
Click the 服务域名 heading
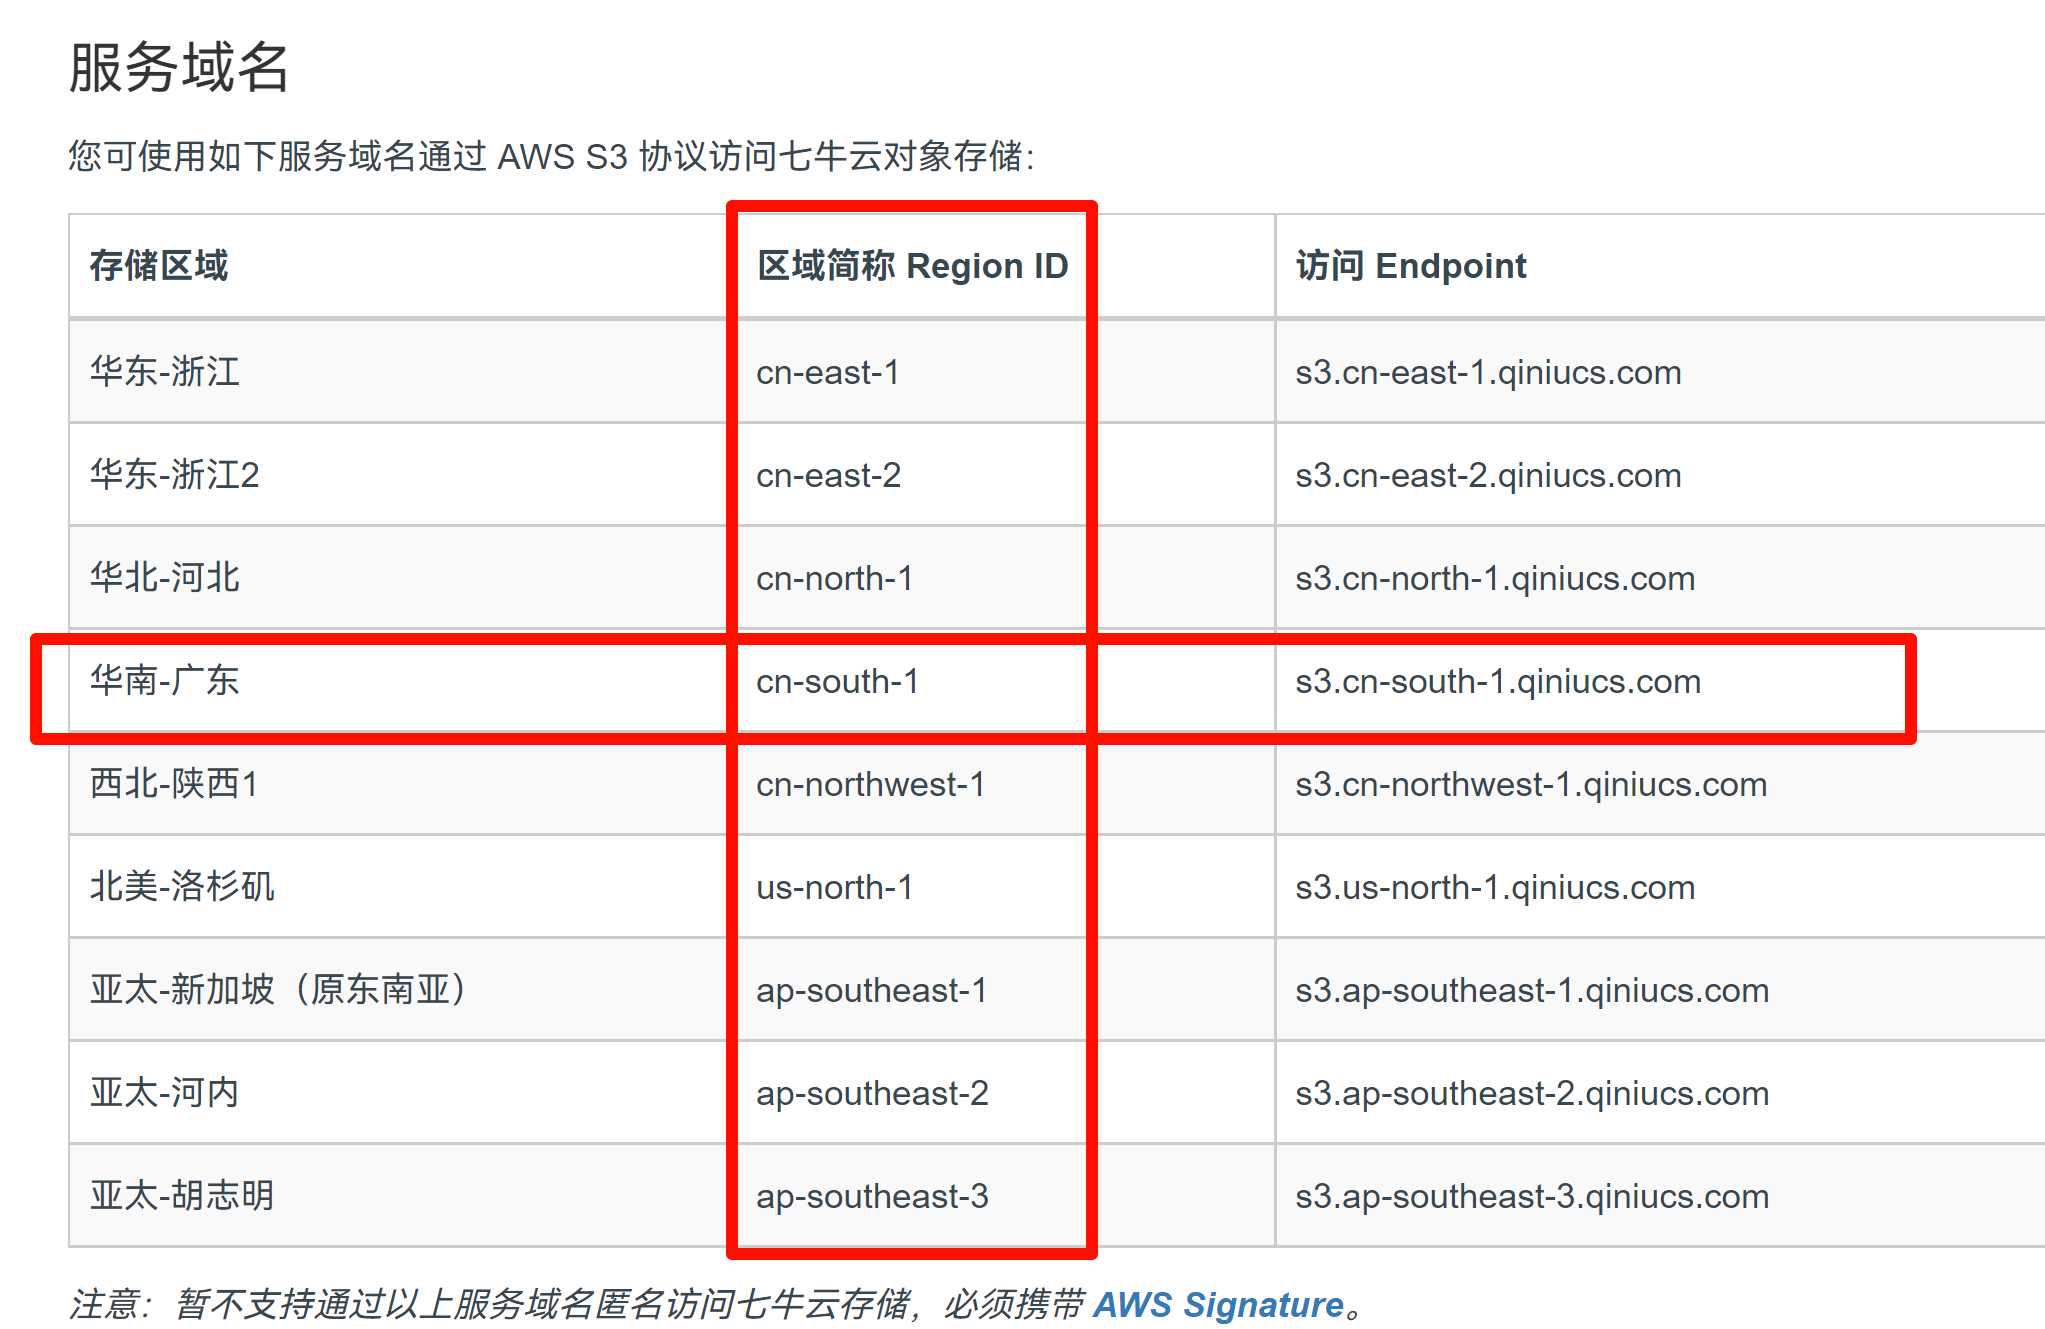pyautogui.click(x=179, y=67)
